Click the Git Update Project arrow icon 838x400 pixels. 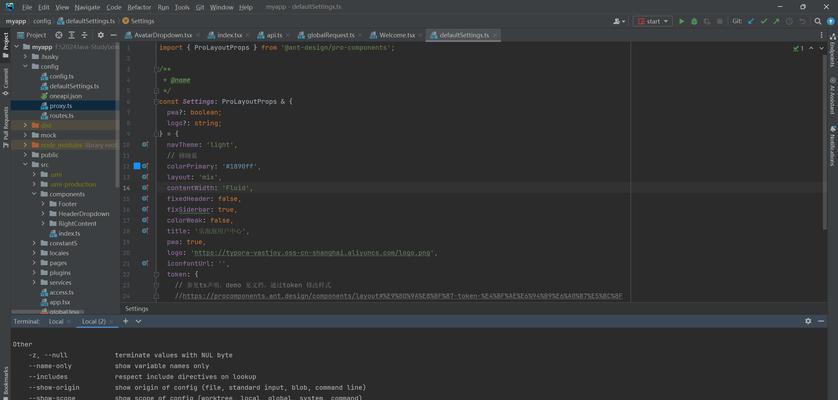click(751, 21)
